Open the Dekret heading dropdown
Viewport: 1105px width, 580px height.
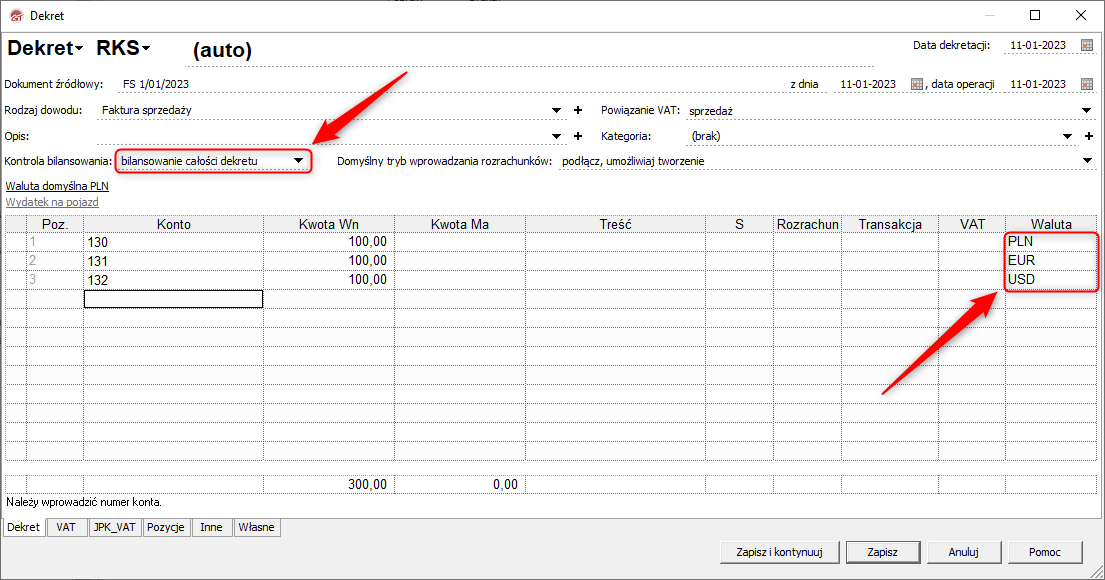45,48
